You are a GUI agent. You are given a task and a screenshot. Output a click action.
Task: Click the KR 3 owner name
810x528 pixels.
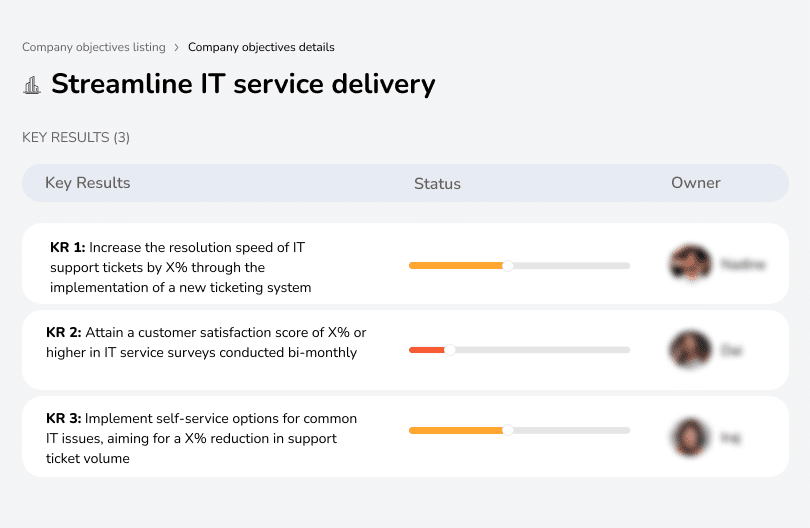point(730,438)
